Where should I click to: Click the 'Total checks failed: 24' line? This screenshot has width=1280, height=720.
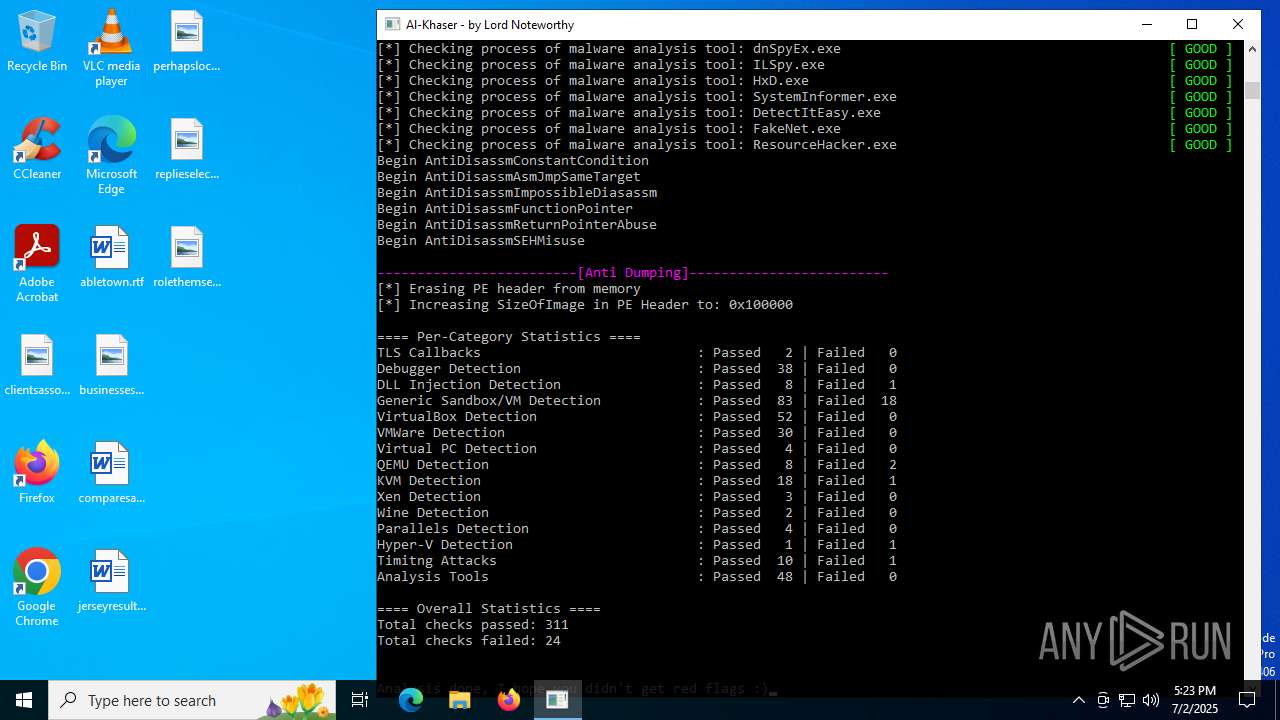[469, 641]
